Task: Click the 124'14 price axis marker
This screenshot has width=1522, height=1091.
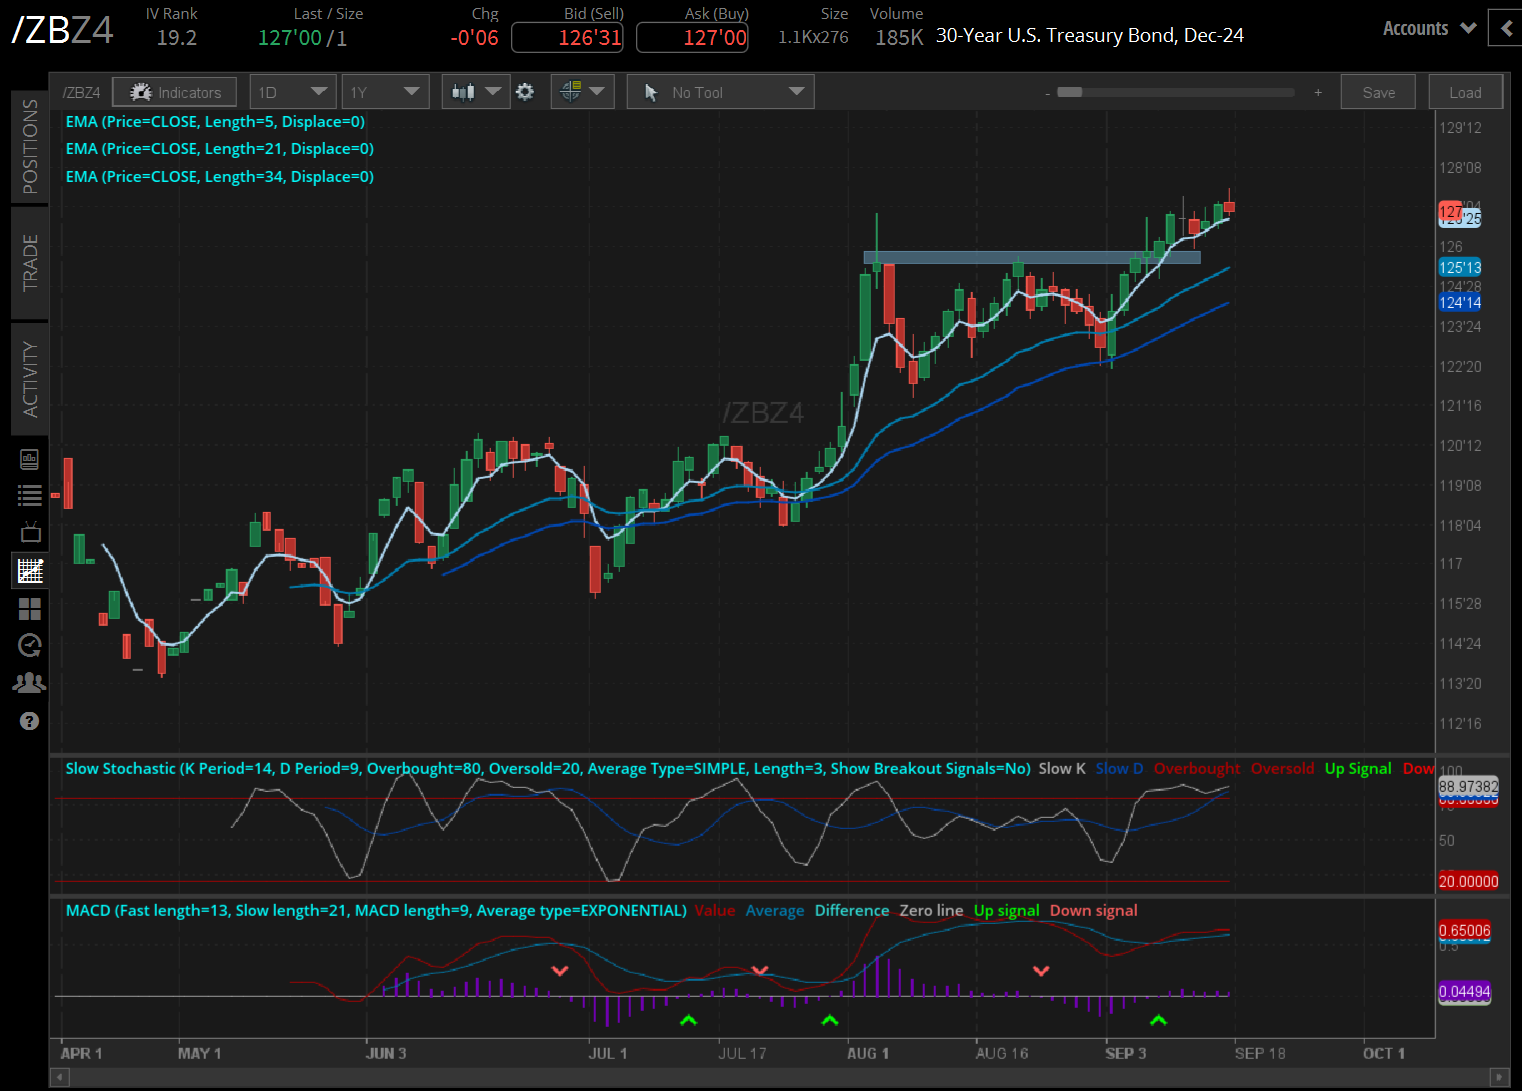Action: click(1460, 302)
